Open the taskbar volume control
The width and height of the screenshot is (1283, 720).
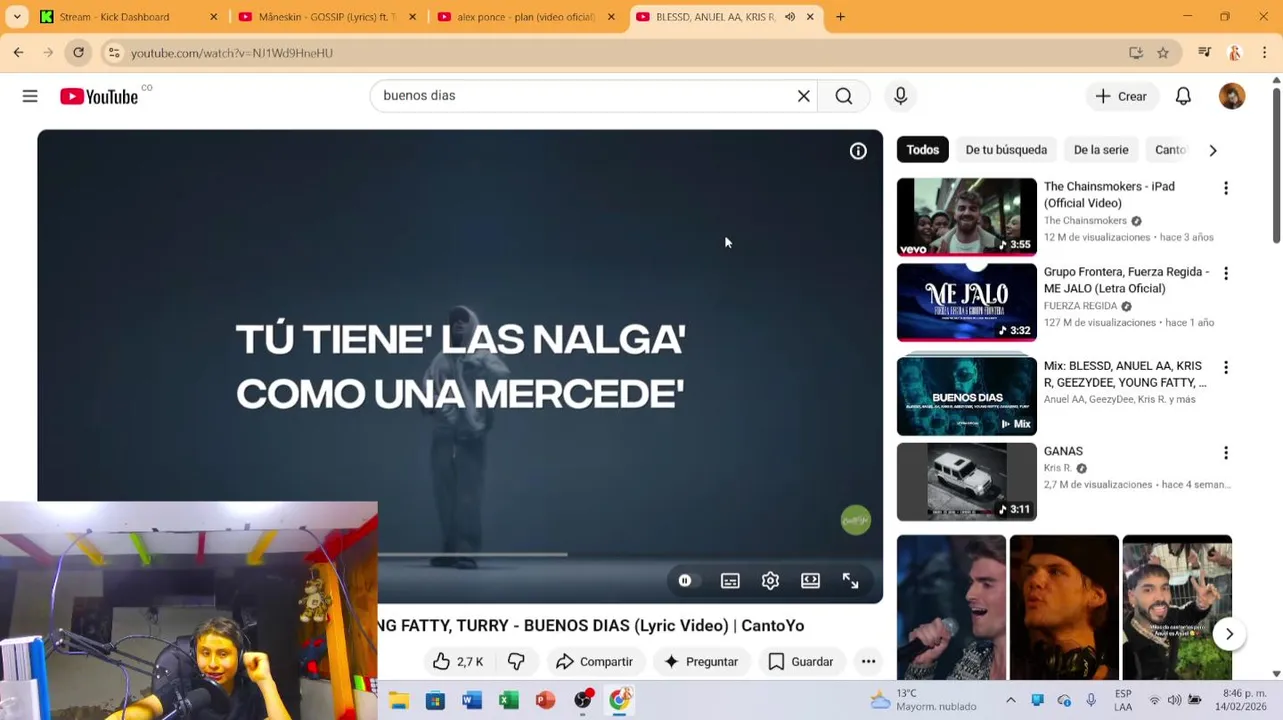pyautogui.click(x=1174, y=700)
